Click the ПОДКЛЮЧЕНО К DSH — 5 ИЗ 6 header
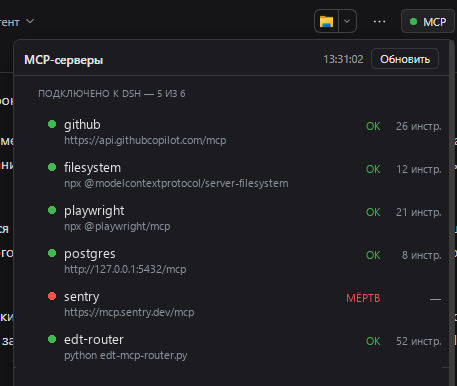The width and height of the screenshot is (457, 386). (x=112, y=94)
